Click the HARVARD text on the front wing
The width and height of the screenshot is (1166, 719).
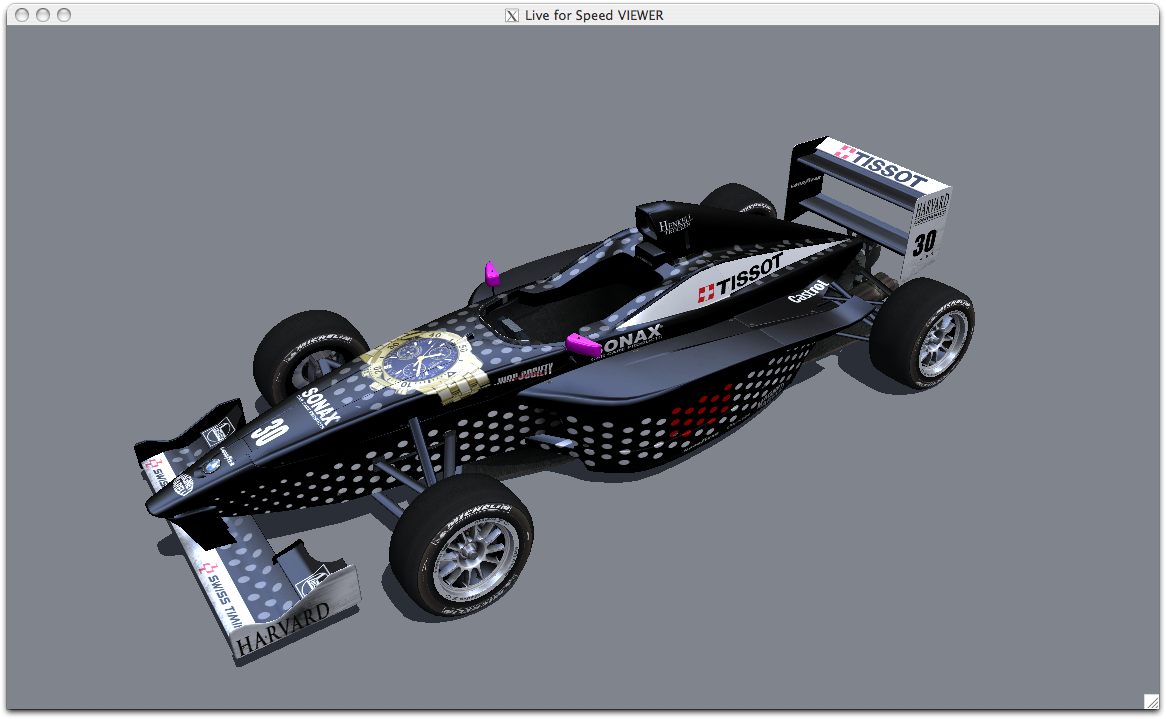click(x=283, y=629)
